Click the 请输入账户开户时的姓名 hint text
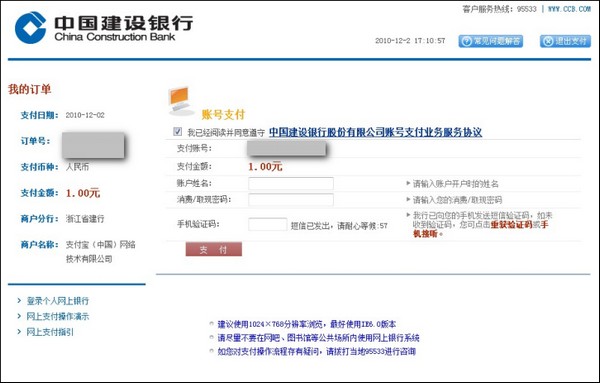The width and height of the screenshot is (600, 383). (x=456, y=184)
